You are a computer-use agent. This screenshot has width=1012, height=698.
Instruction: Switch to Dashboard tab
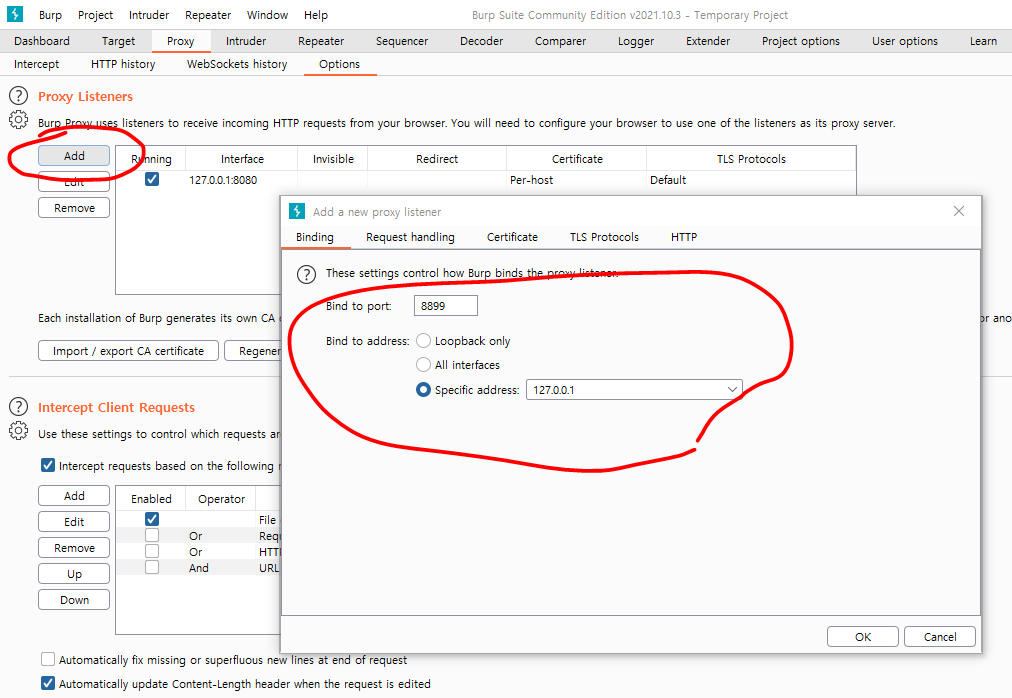pos(42,41)
